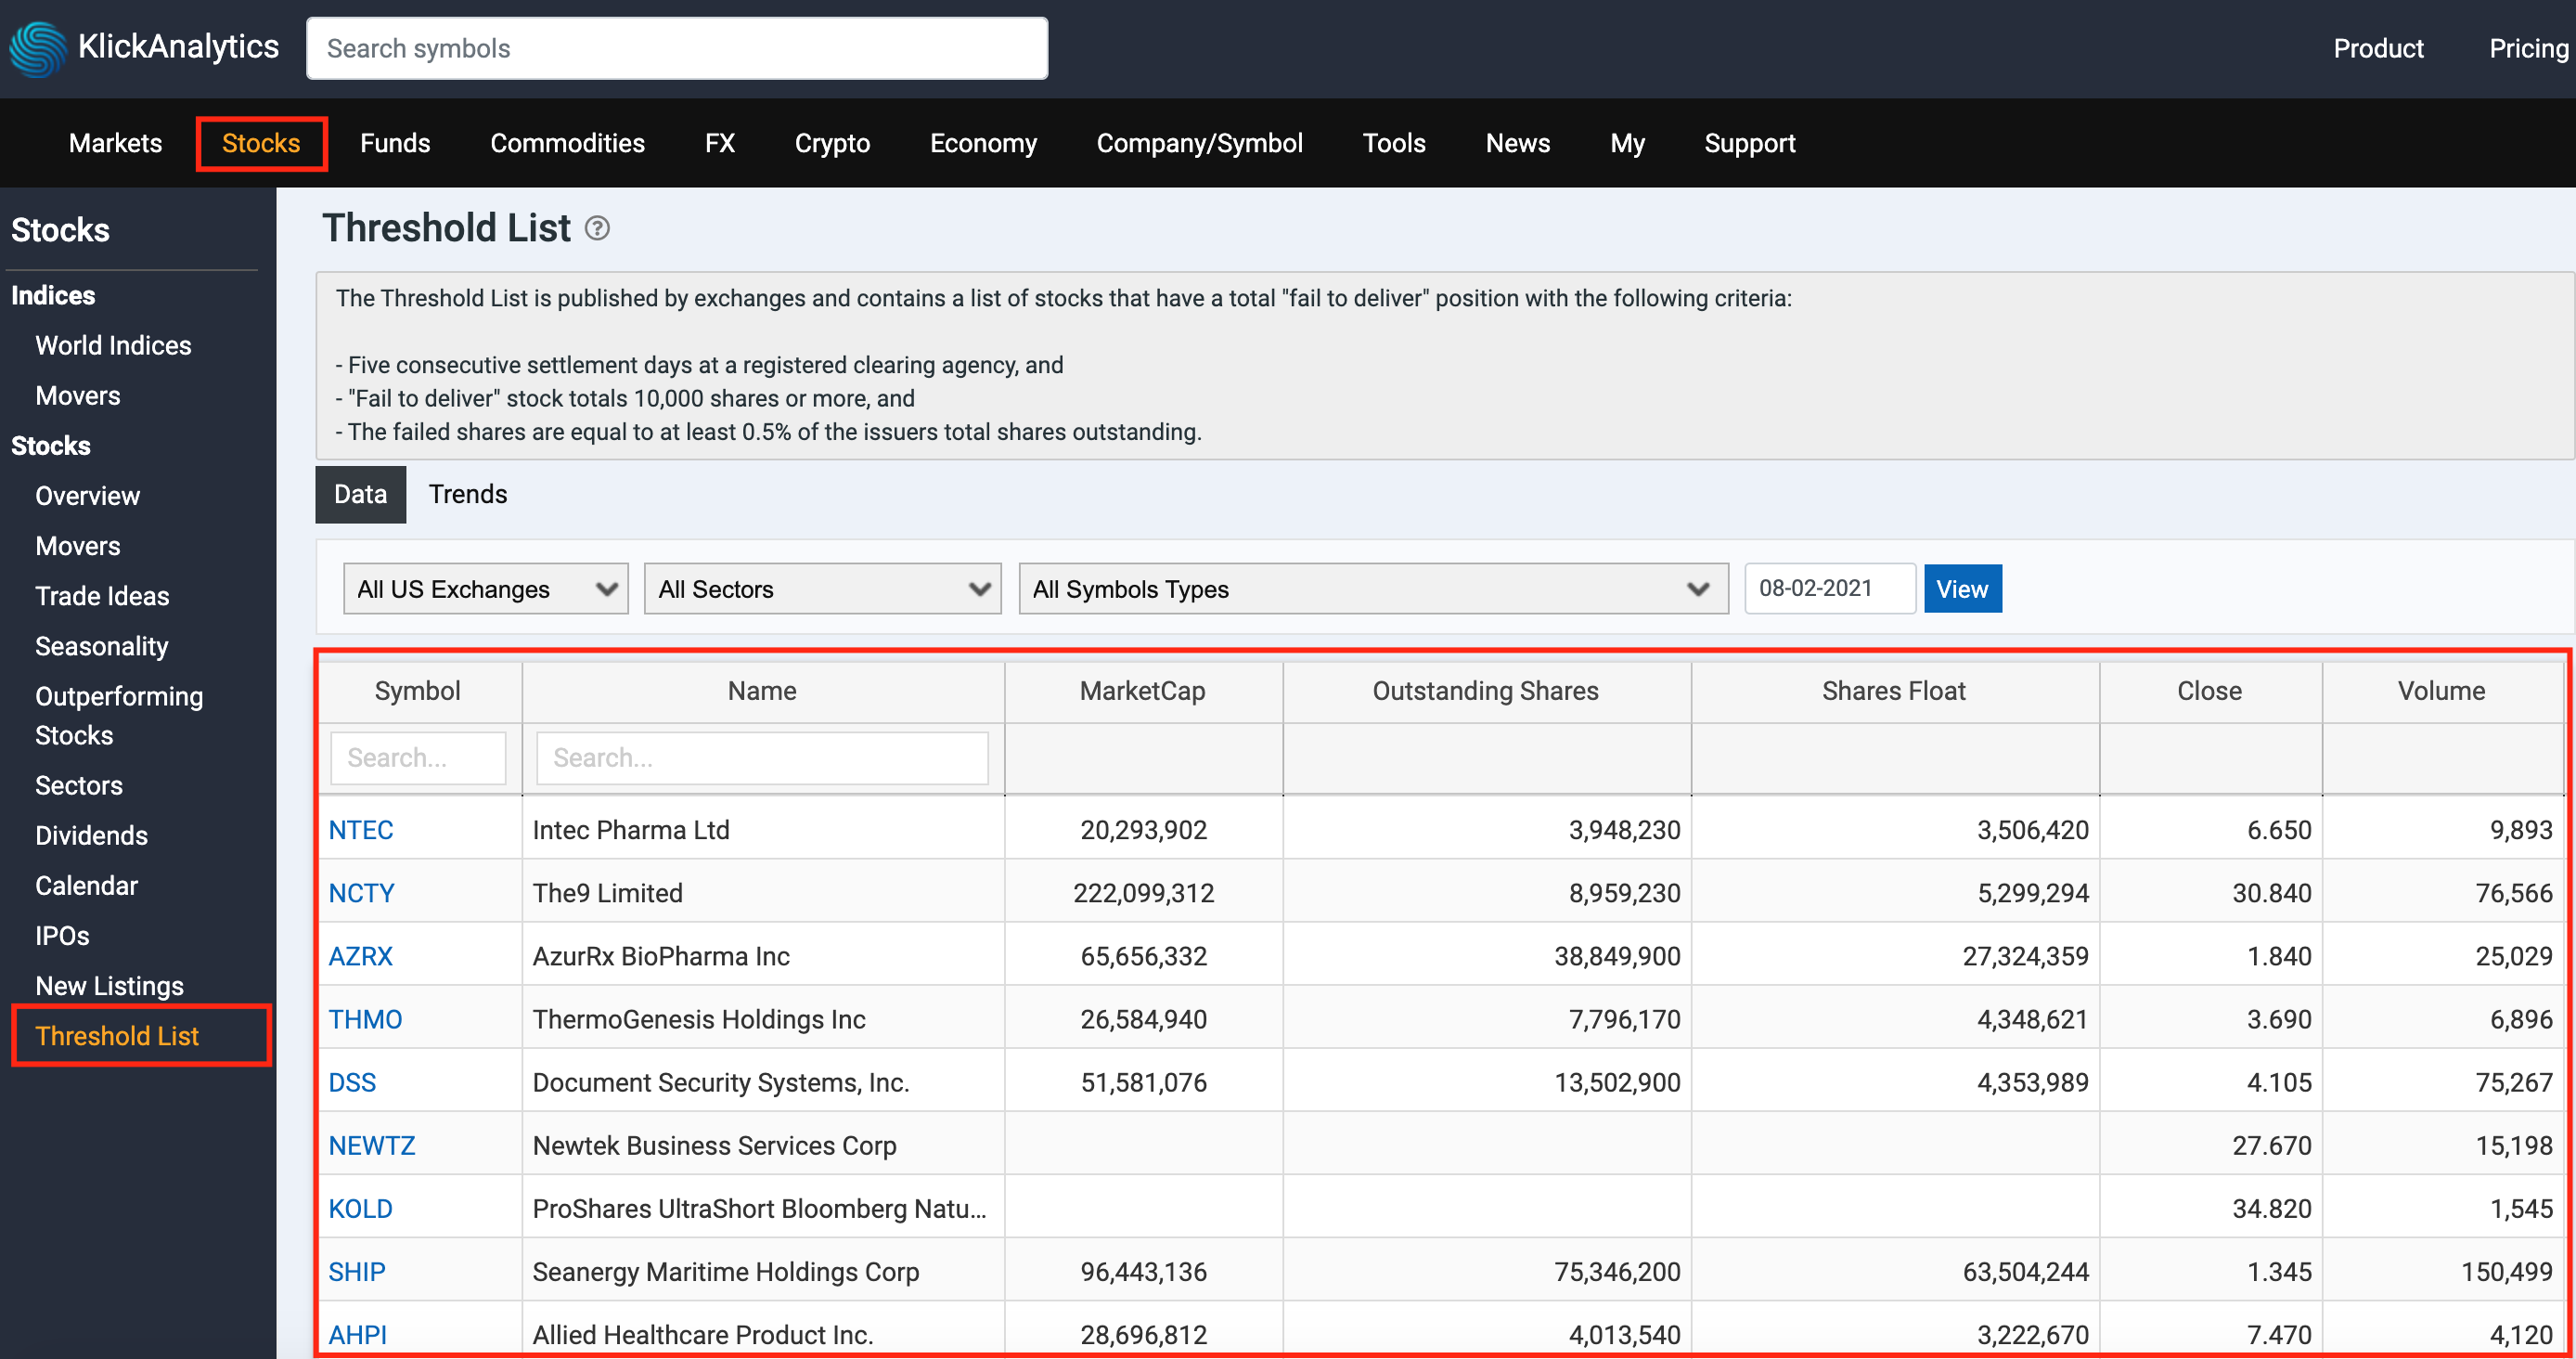This screenshot has height=1359, width=2576.
Task: Click the close value 30.840
Action: [x=2271, y=893]
